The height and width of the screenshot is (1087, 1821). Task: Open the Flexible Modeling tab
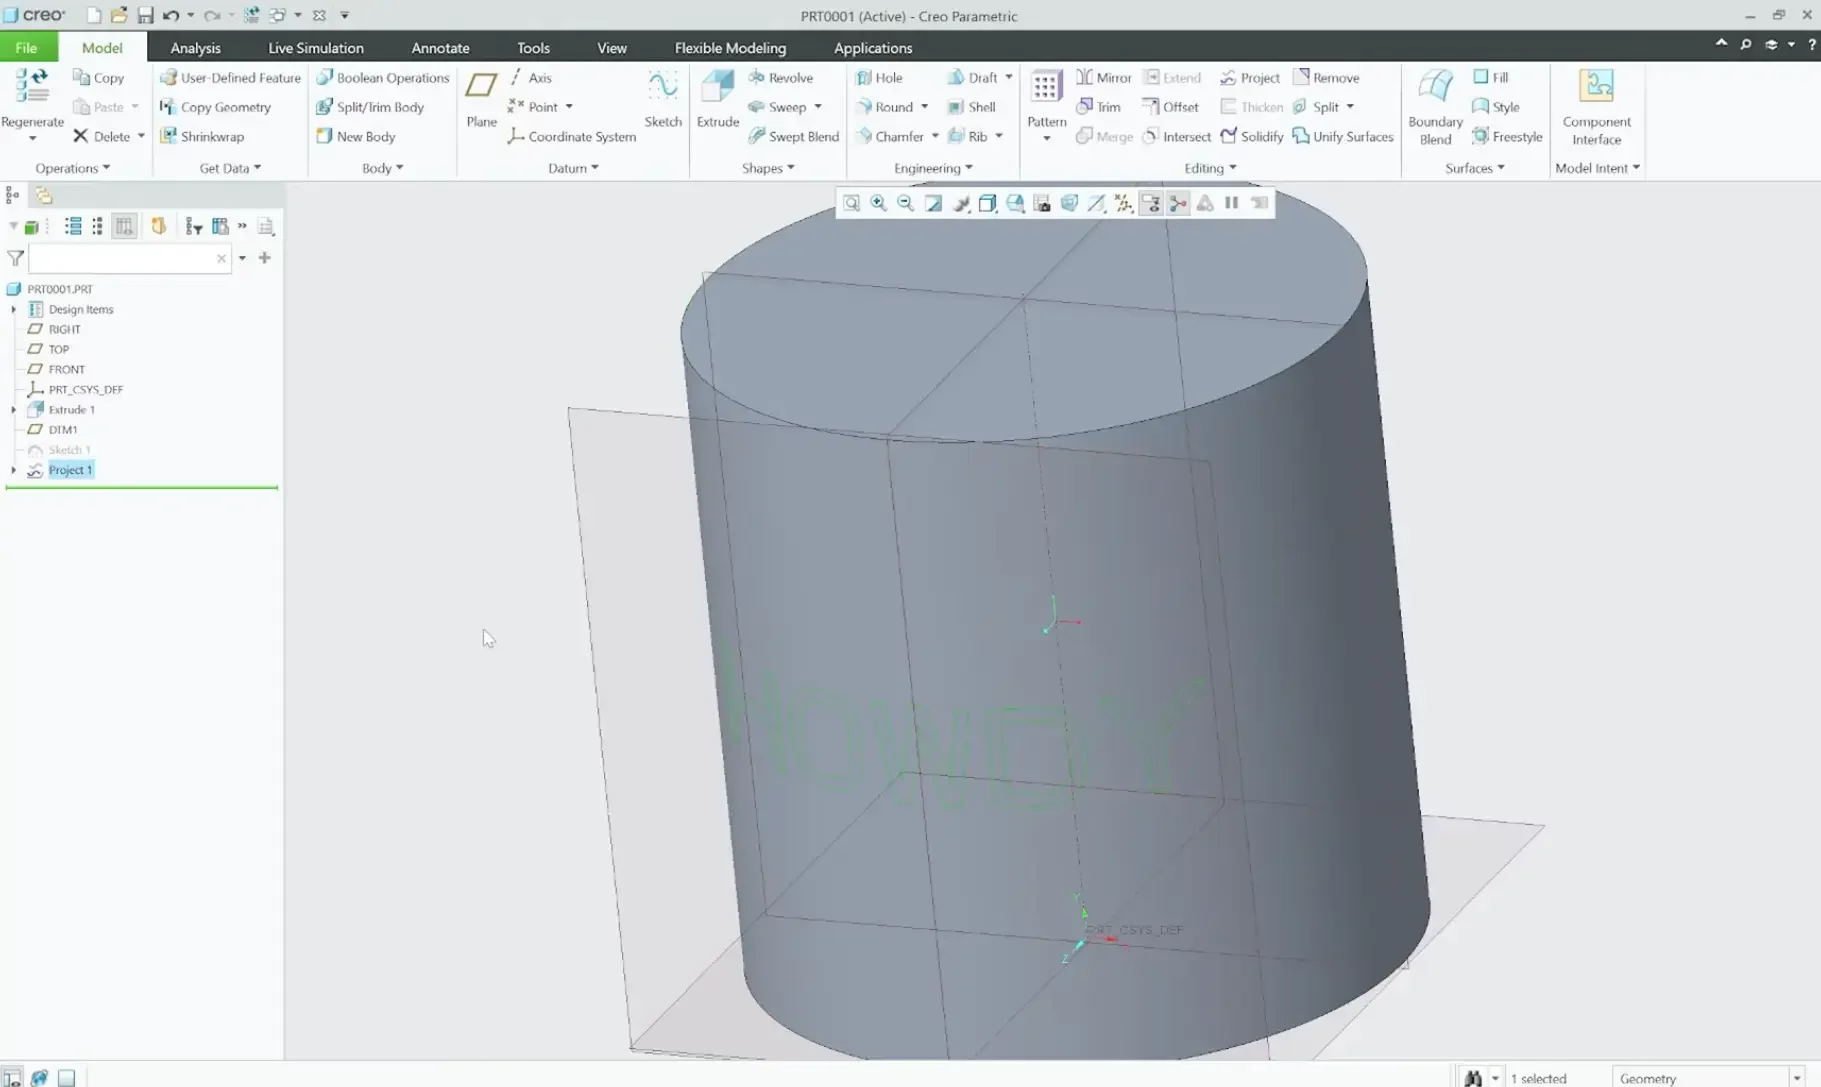(x=730, y=47)
